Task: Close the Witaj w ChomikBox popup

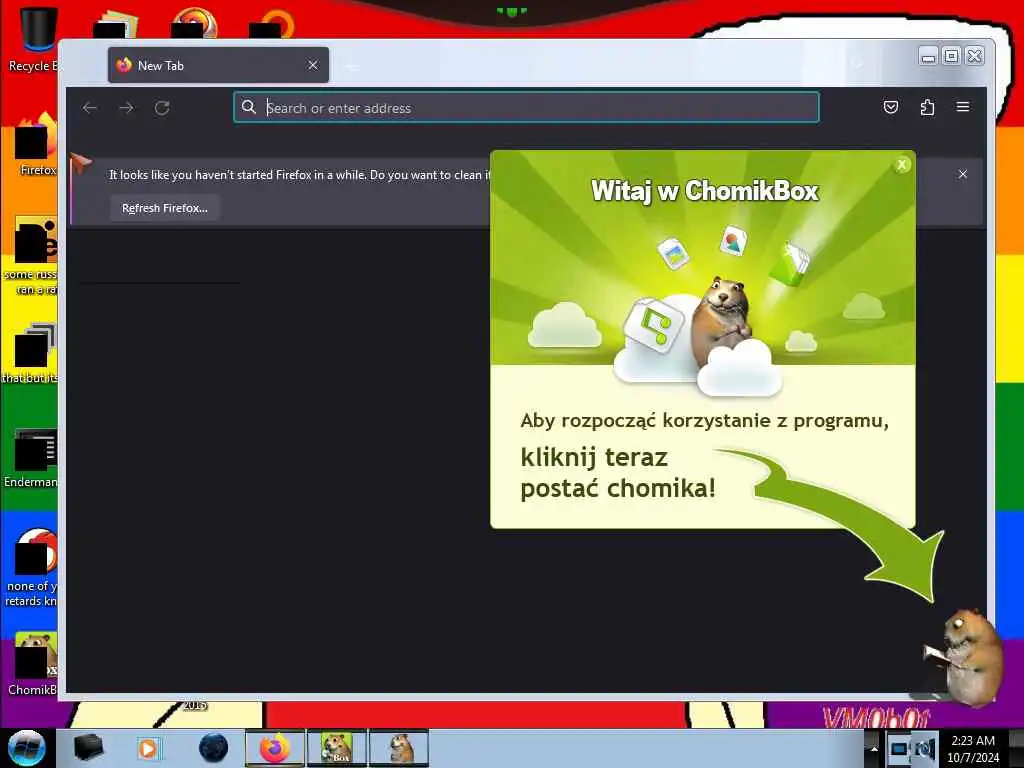Action: tap(902, 165)
